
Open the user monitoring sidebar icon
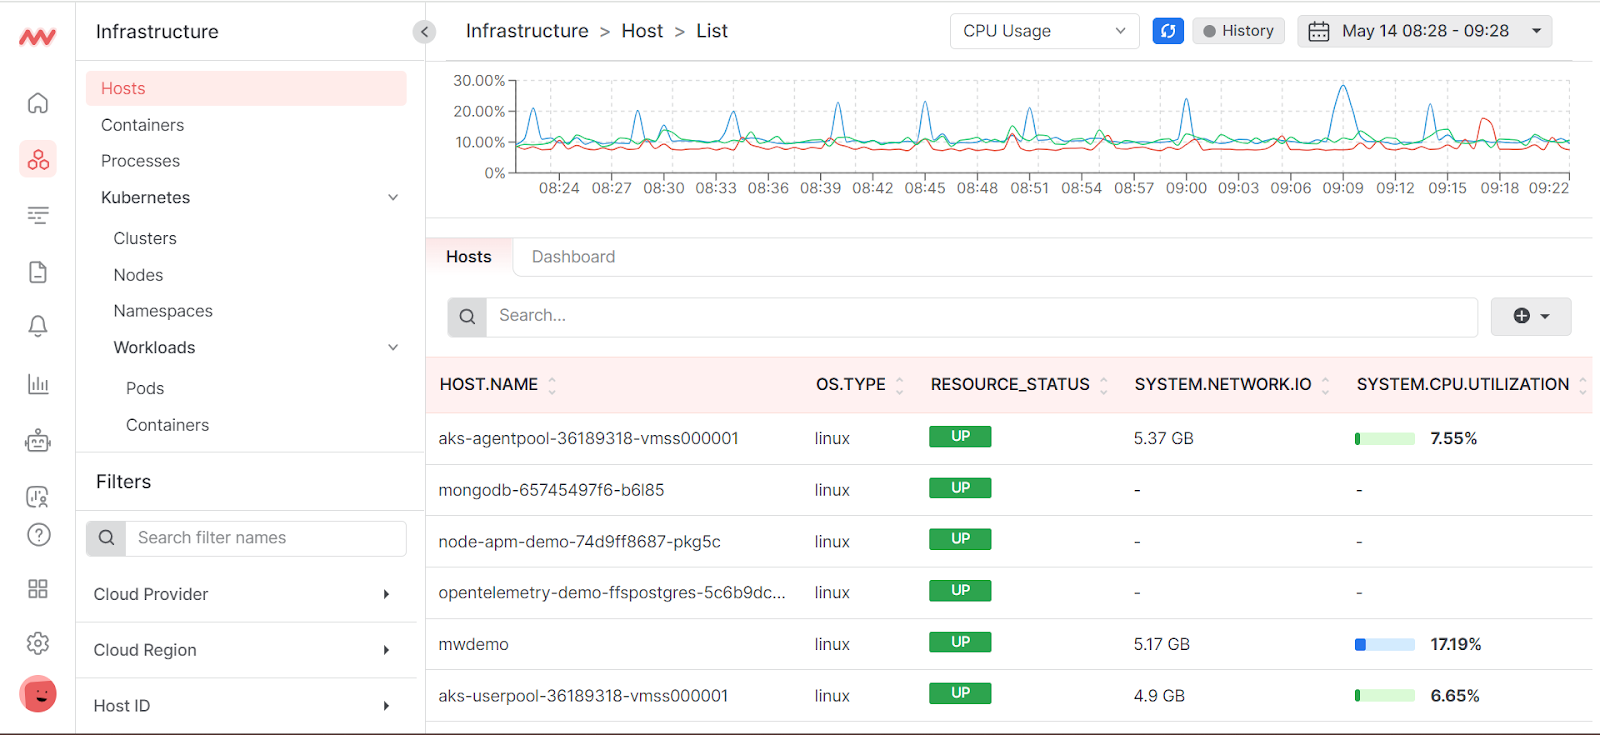[38, 496]
